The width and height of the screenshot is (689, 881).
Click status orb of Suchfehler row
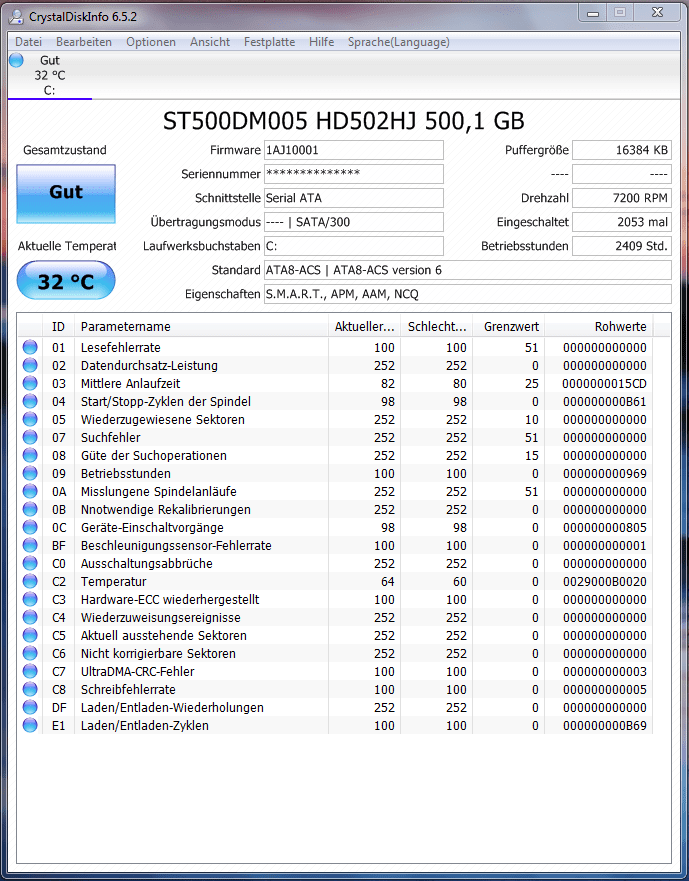tap(30, 437)
